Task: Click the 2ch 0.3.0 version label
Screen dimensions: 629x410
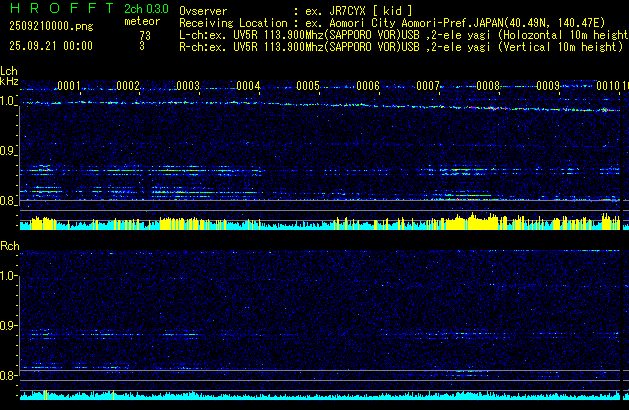Action: click(x=145, y=8)
